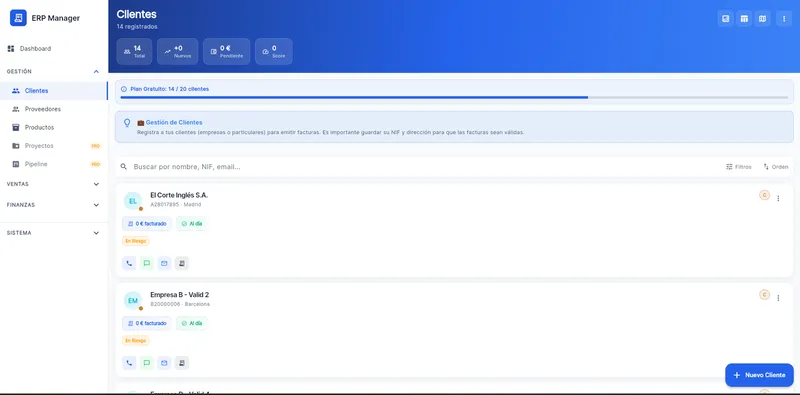
Task: Expand the FINANZAS sidebar section
Action: pyautogui.click(x=54, y=205)
